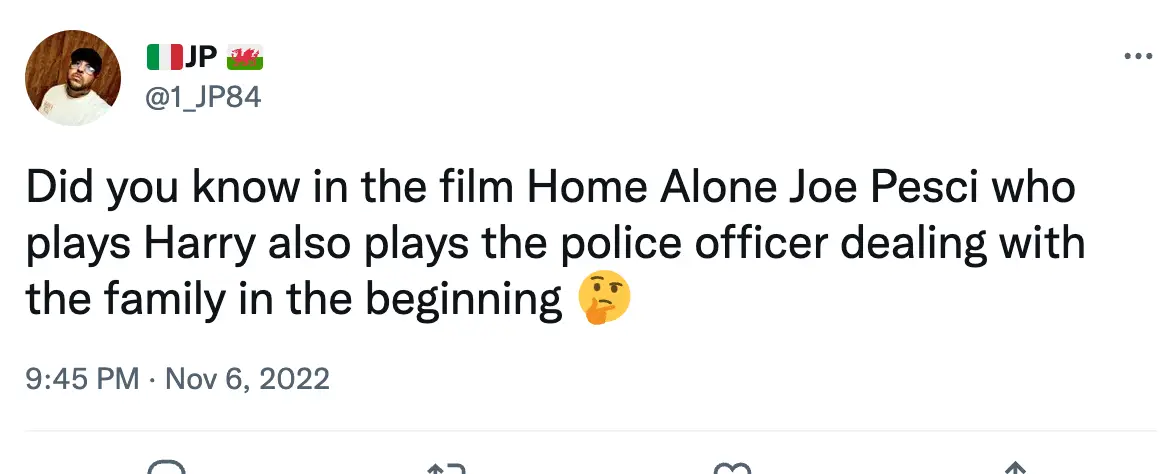Open the 9:45 PM timestamp link
The height and width of the screenshot is (474, 1164).
83,379
